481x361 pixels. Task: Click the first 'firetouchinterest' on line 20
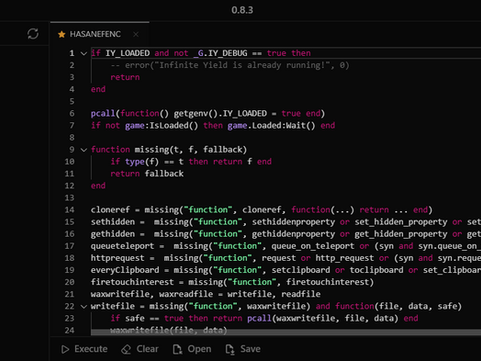point(132,282)
